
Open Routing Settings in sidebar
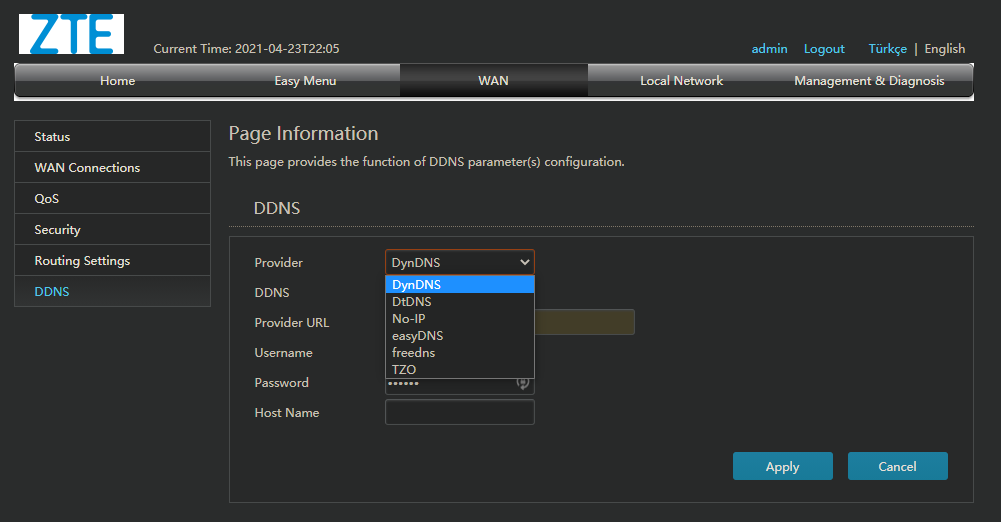click(82, 261)
